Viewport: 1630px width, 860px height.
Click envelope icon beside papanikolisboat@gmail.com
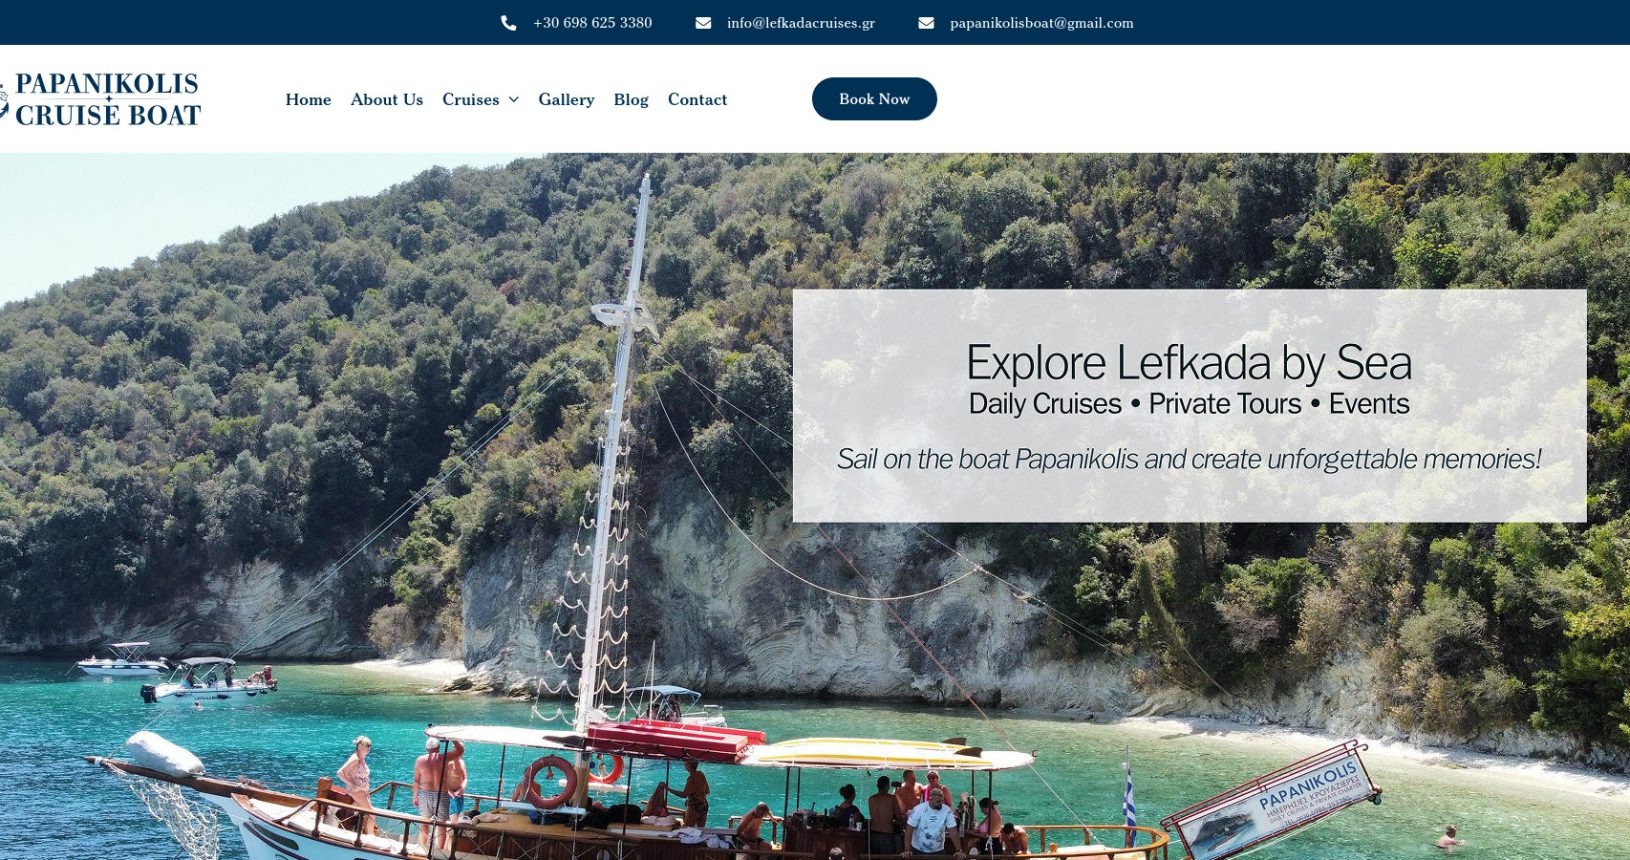[926, 23]
